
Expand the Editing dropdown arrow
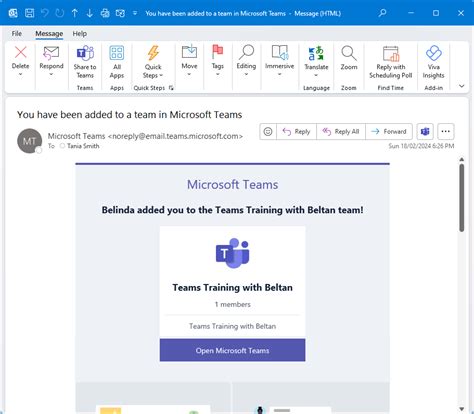[x=246, y=74]
